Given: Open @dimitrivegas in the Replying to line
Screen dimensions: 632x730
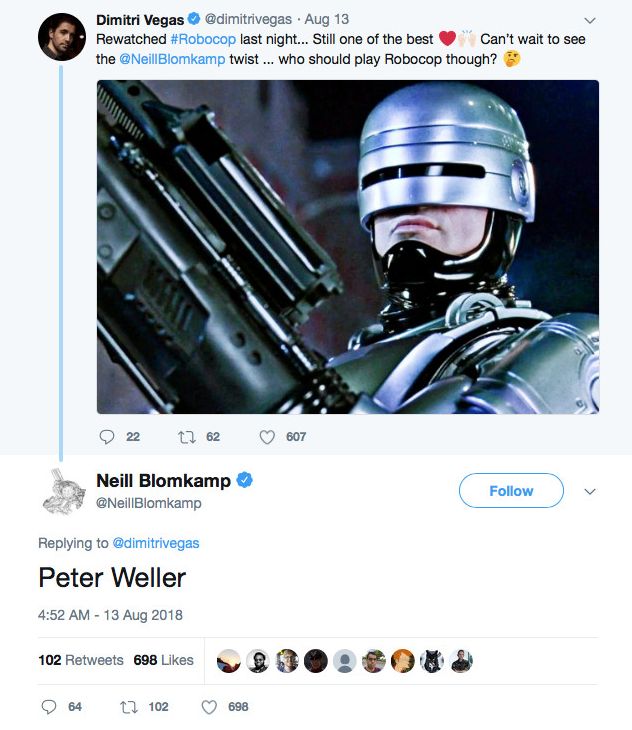Looking at the screenshot, I should (x=156, y=543).
